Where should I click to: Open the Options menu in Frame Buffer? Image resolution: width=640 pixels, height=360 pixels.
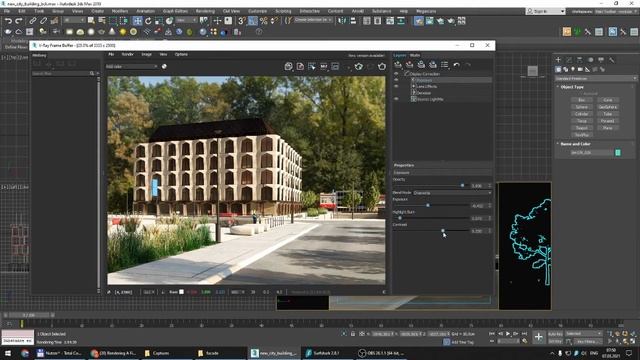pyautogui.click(x=181, y=54)
